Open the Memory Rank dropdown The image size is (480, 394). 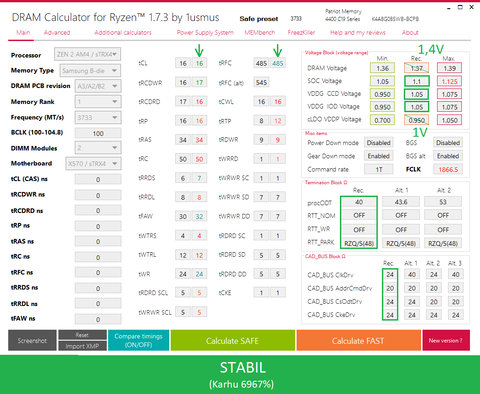tap(98, 101)
